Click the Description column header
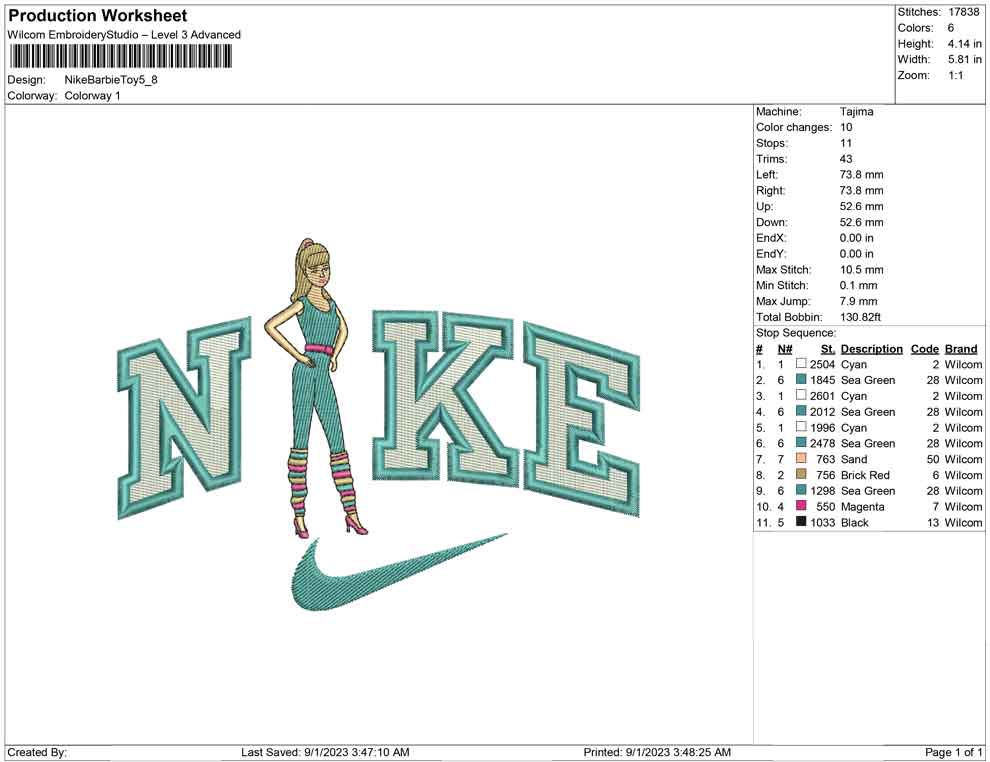This screenshot has width=990, height=762. 871,349
